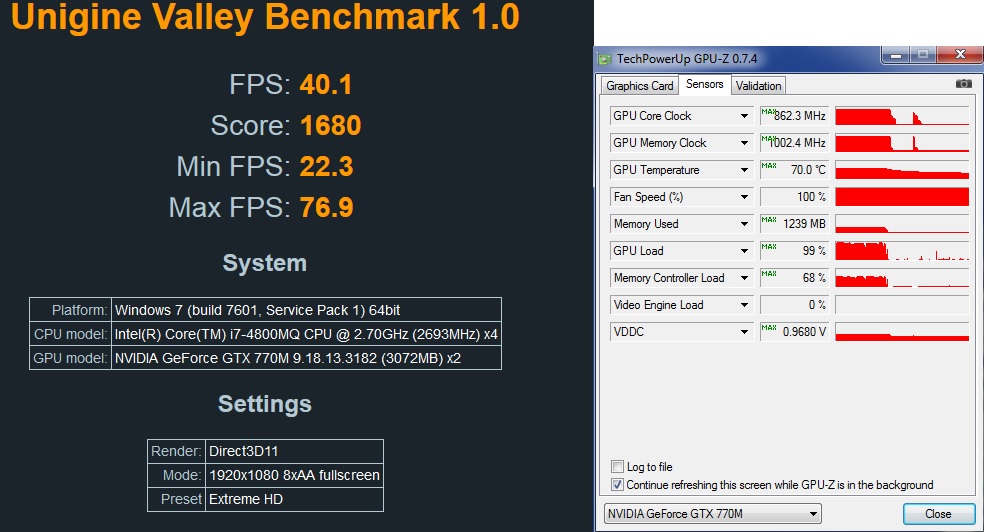The image size is (984, 532).
Task: Click the 0.9680 V VDDC value
Action: pos(794,332)
